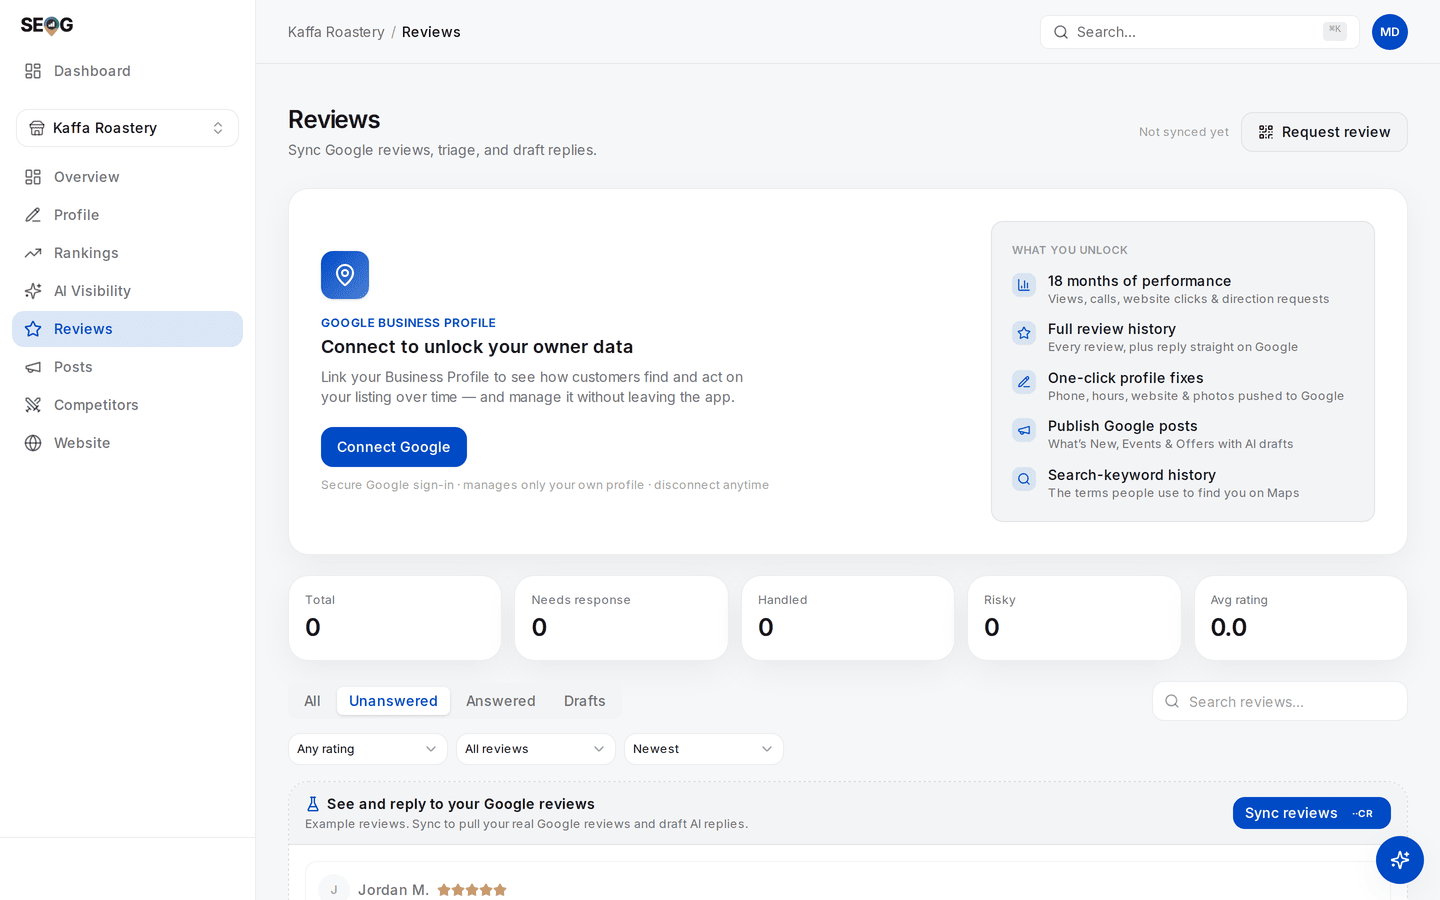Click the top Search field

click(x=1199, y=32)
